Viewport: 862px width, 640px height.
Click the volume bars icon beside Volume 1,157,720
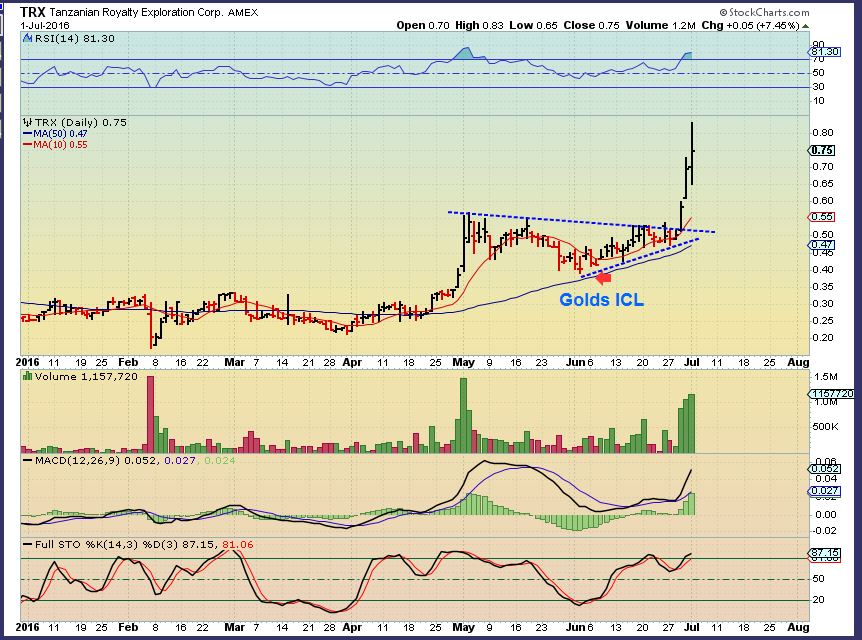(x=27, y=376)
